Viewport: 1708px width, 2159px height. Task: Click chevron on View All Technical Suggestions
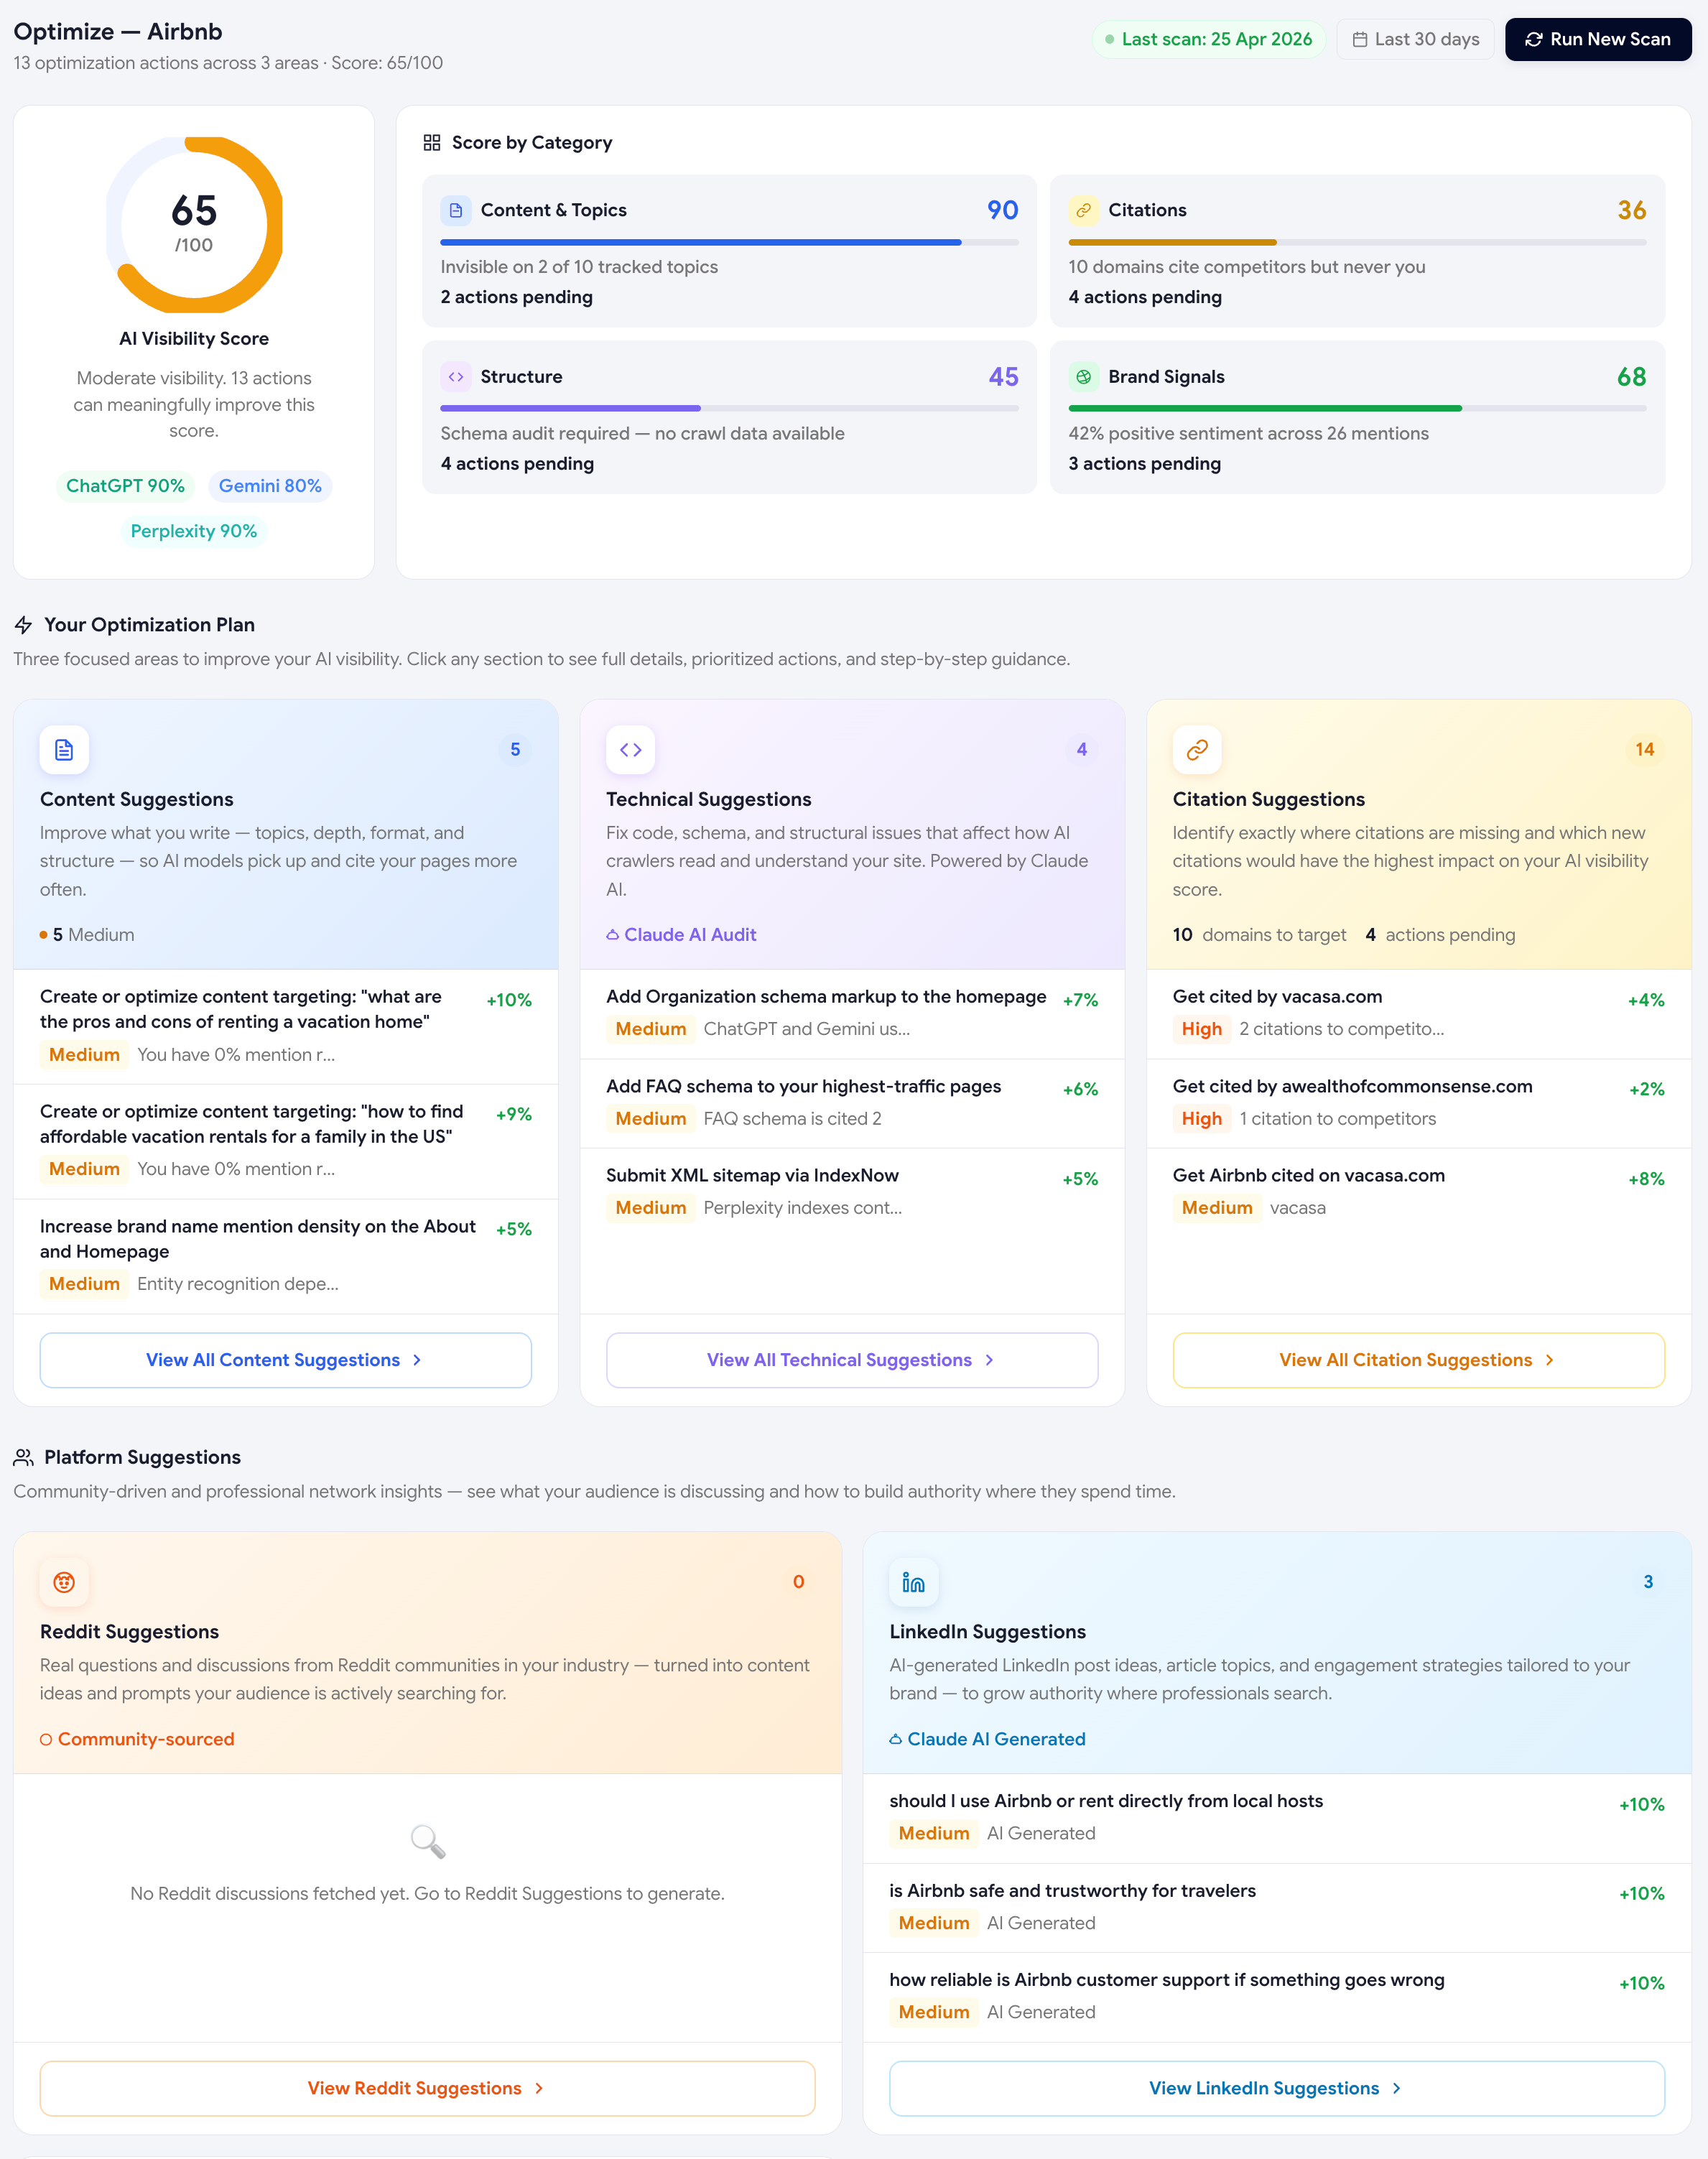pos(989,1360)
